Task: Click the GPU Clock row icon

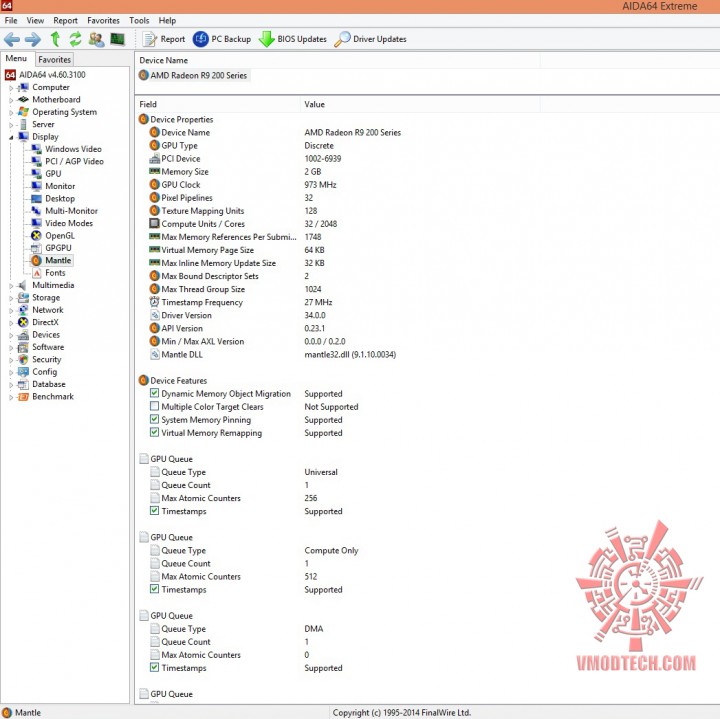Action: 155,185
